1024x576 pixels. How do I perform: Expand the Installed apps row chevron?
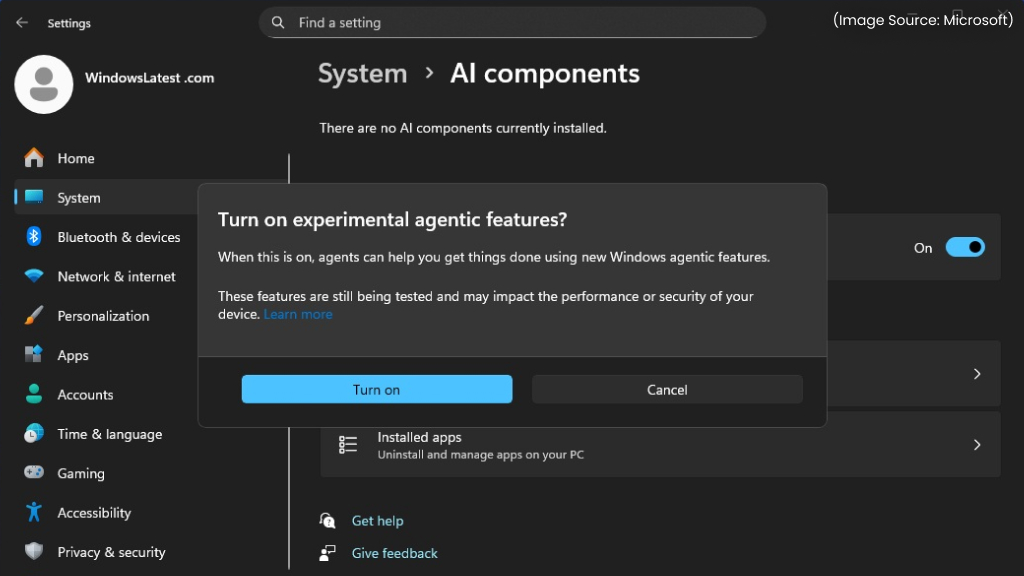point(977,444)
